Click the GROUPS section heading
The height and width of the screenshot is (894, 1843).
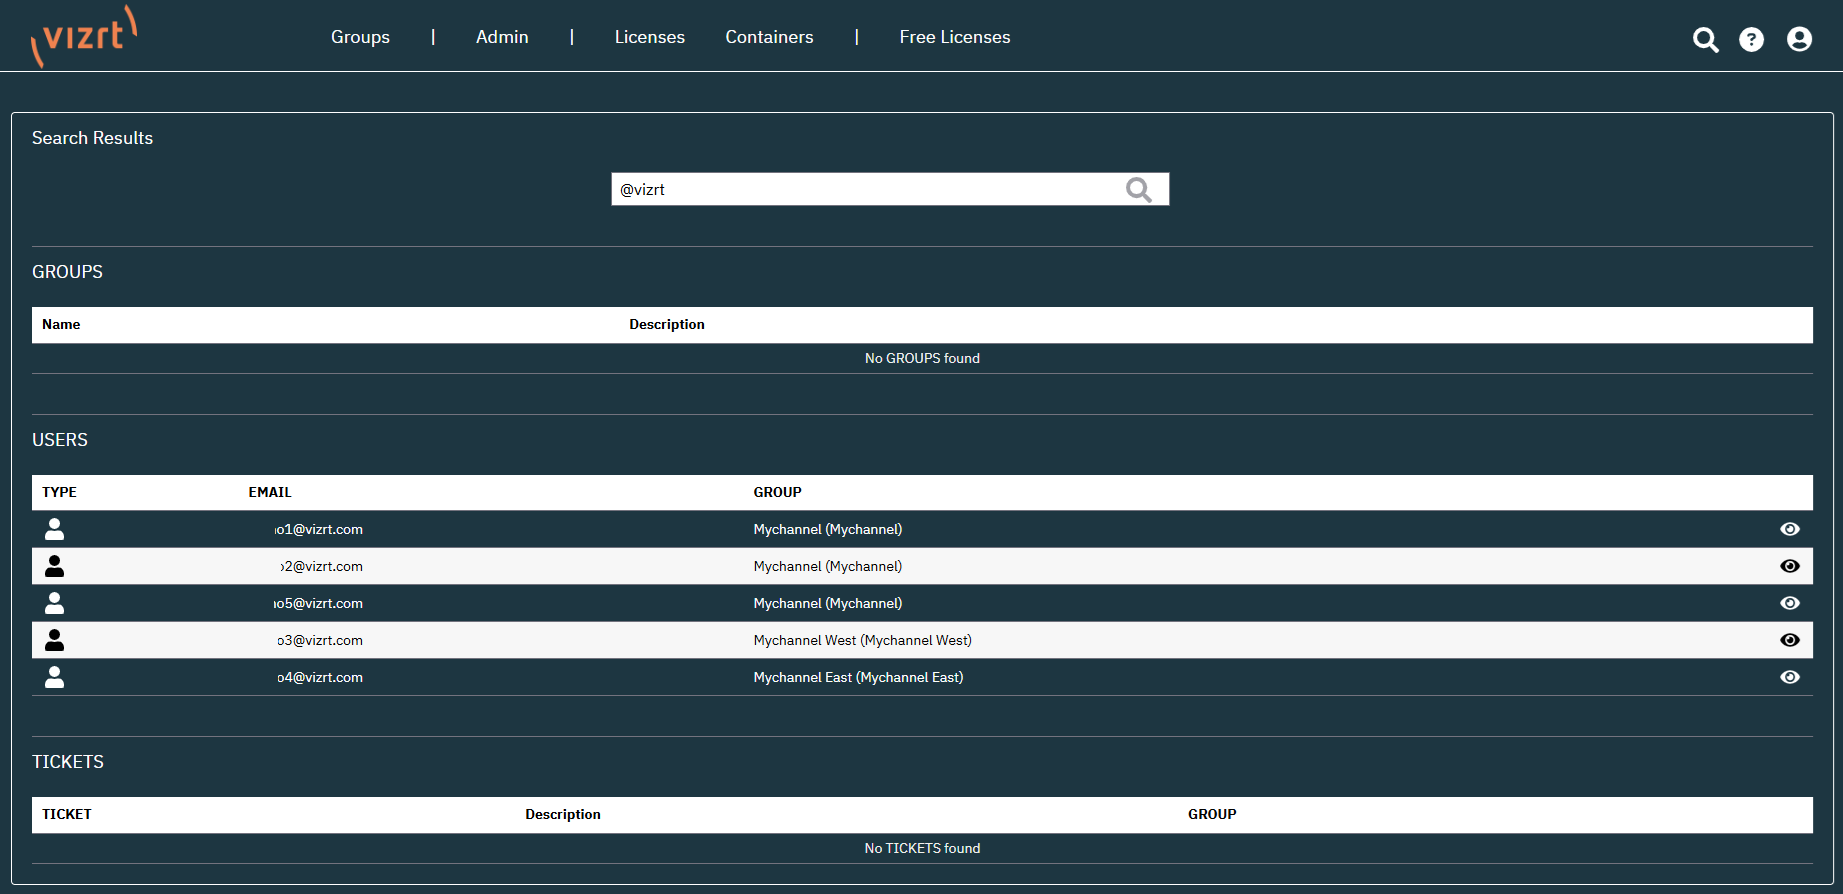(67, 272)
